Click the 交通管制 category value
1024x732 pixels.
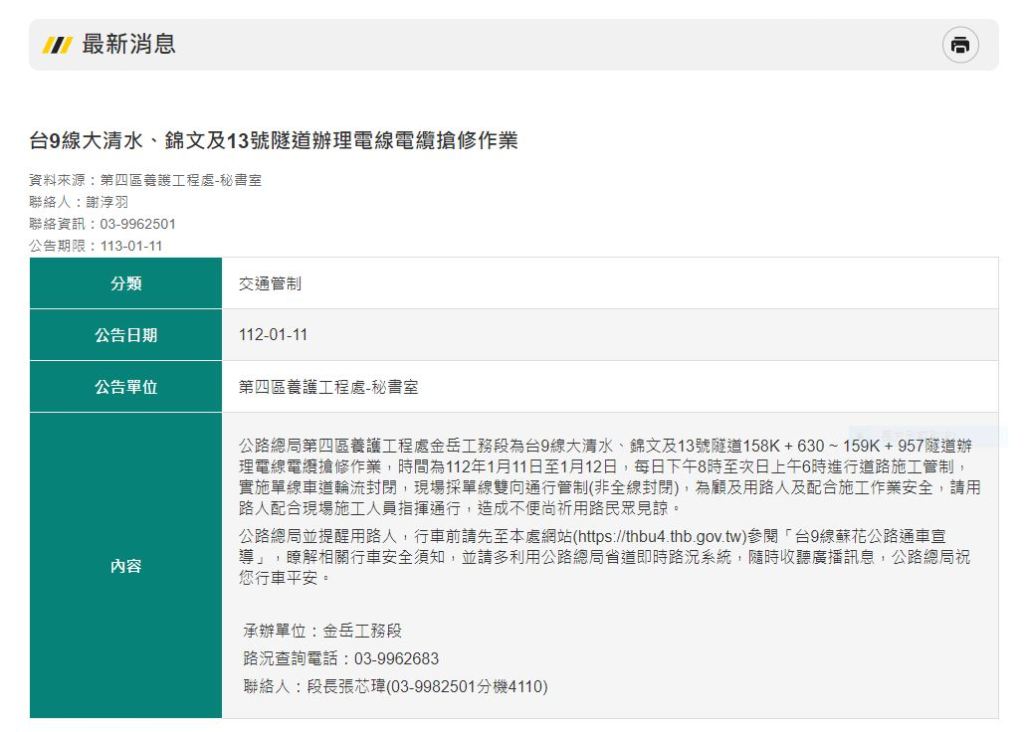(x=270, y=284)
